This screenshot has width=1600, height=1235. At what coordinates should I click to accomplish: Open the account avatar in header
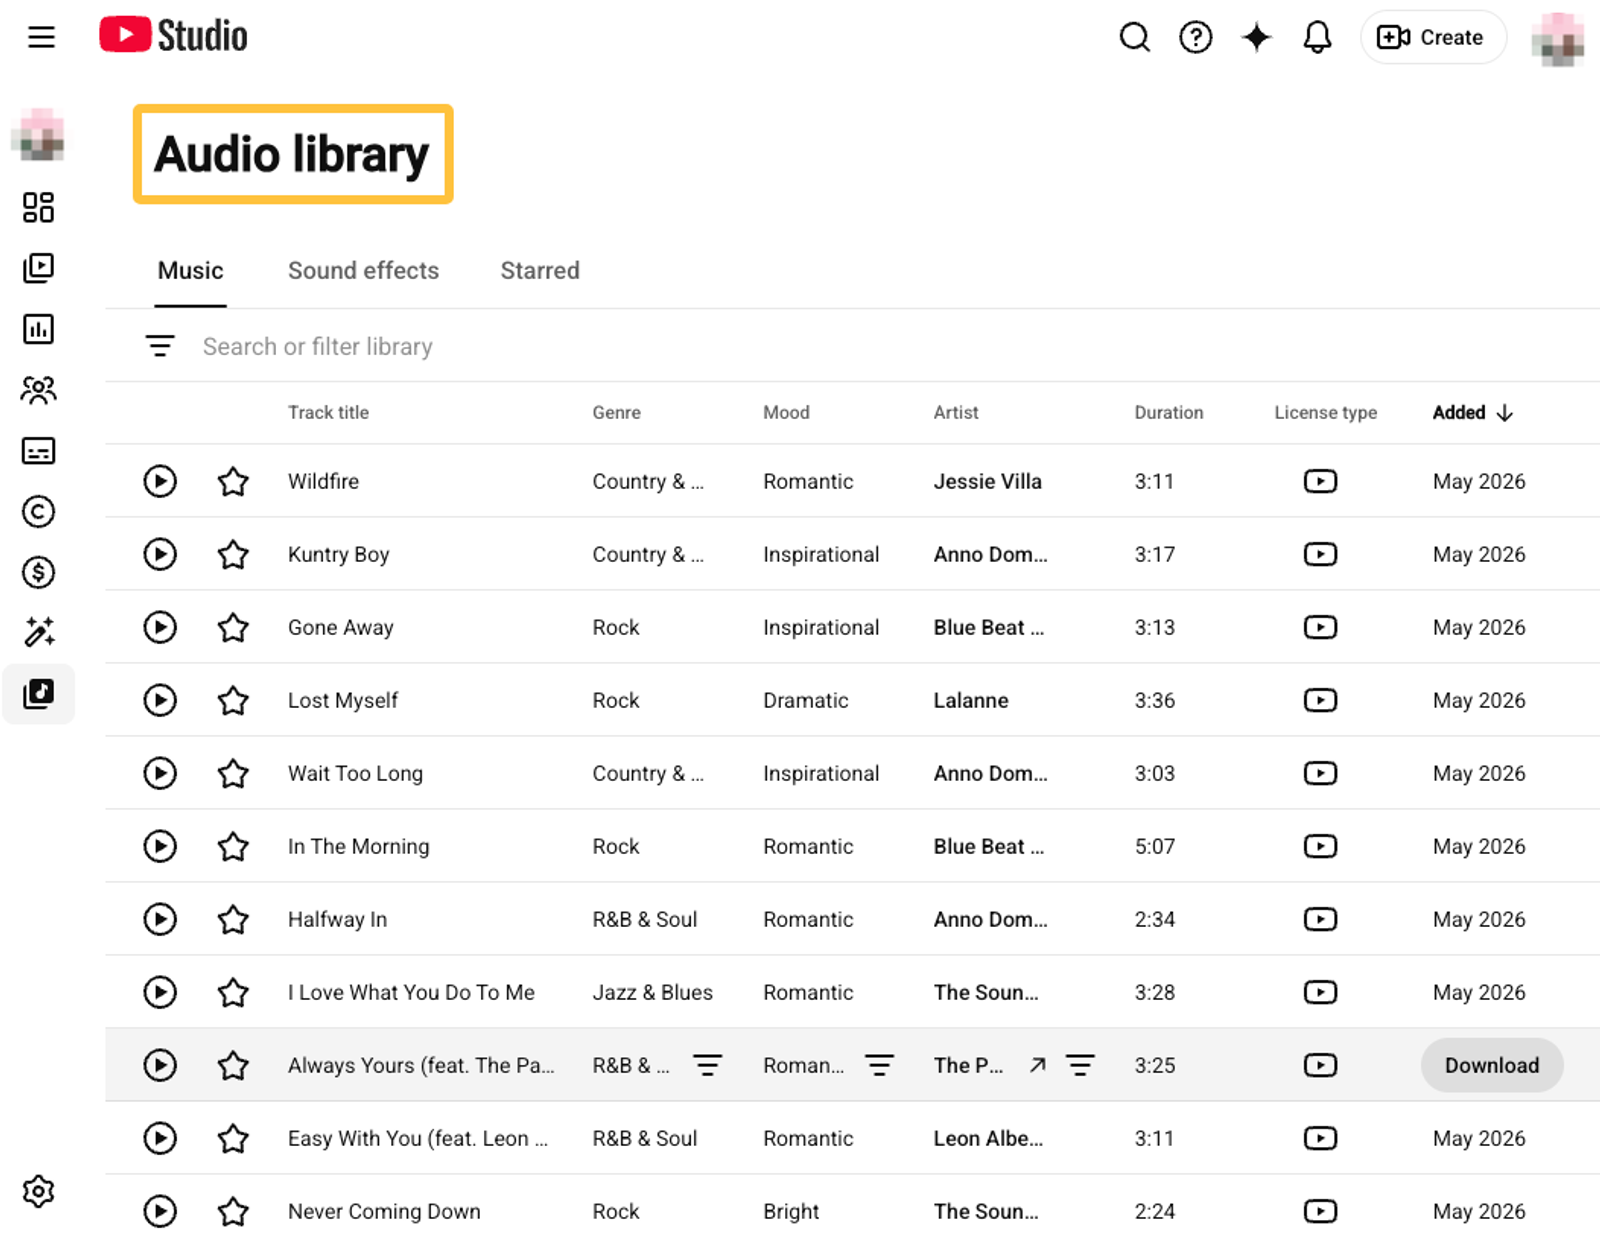pos(1557,38)
